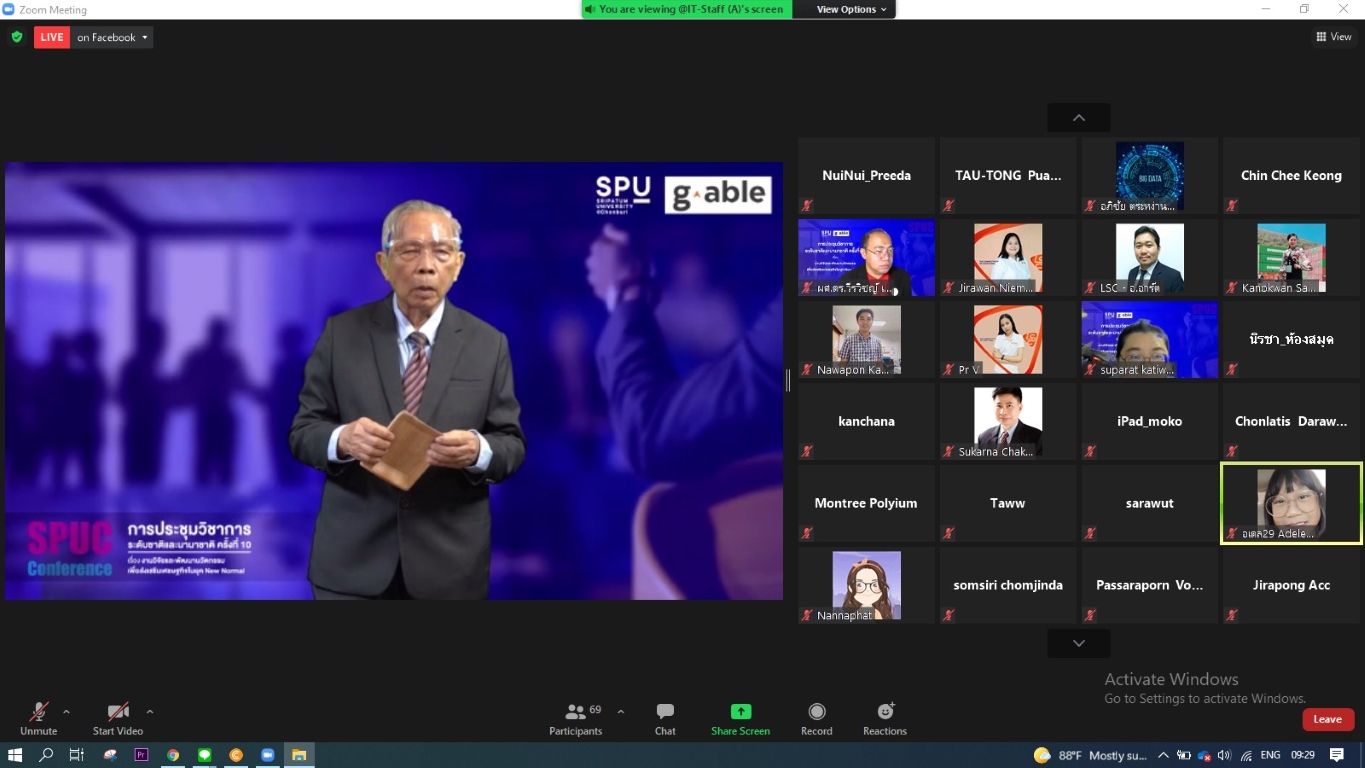Open the View Options dropdown

[851, 9]
